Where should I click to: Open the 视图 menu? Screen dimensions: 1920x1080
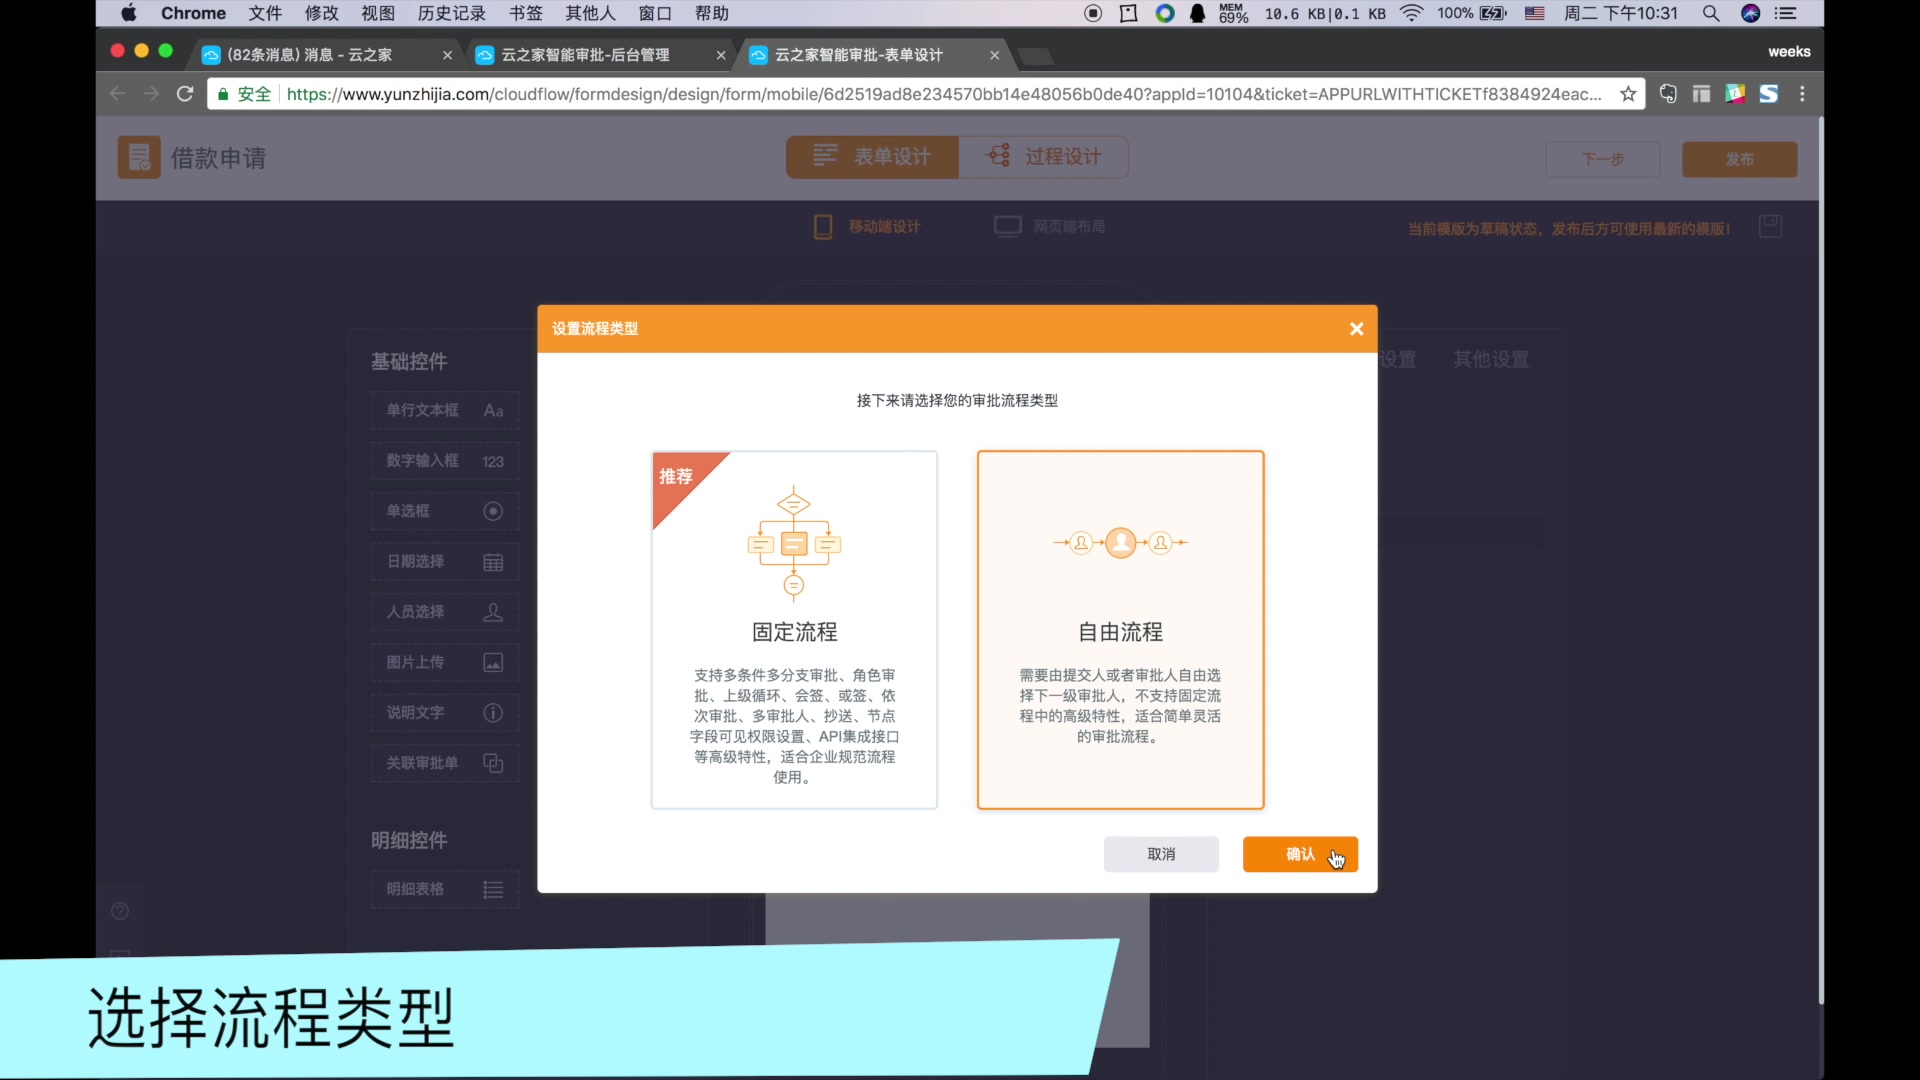[x=378, y=13]
